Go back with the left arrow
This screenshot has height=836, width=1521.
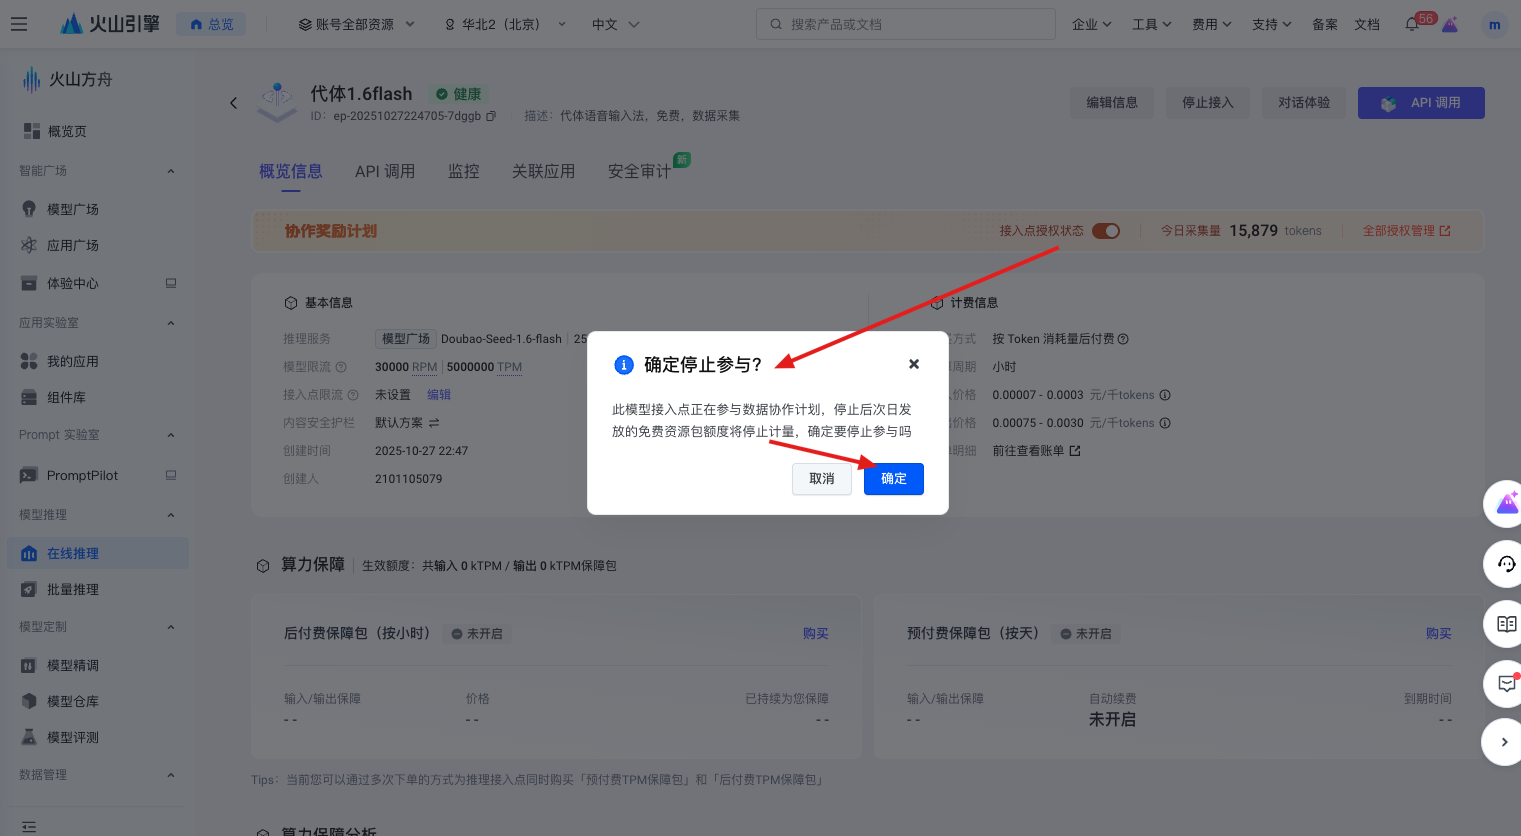tap(234, 103)
